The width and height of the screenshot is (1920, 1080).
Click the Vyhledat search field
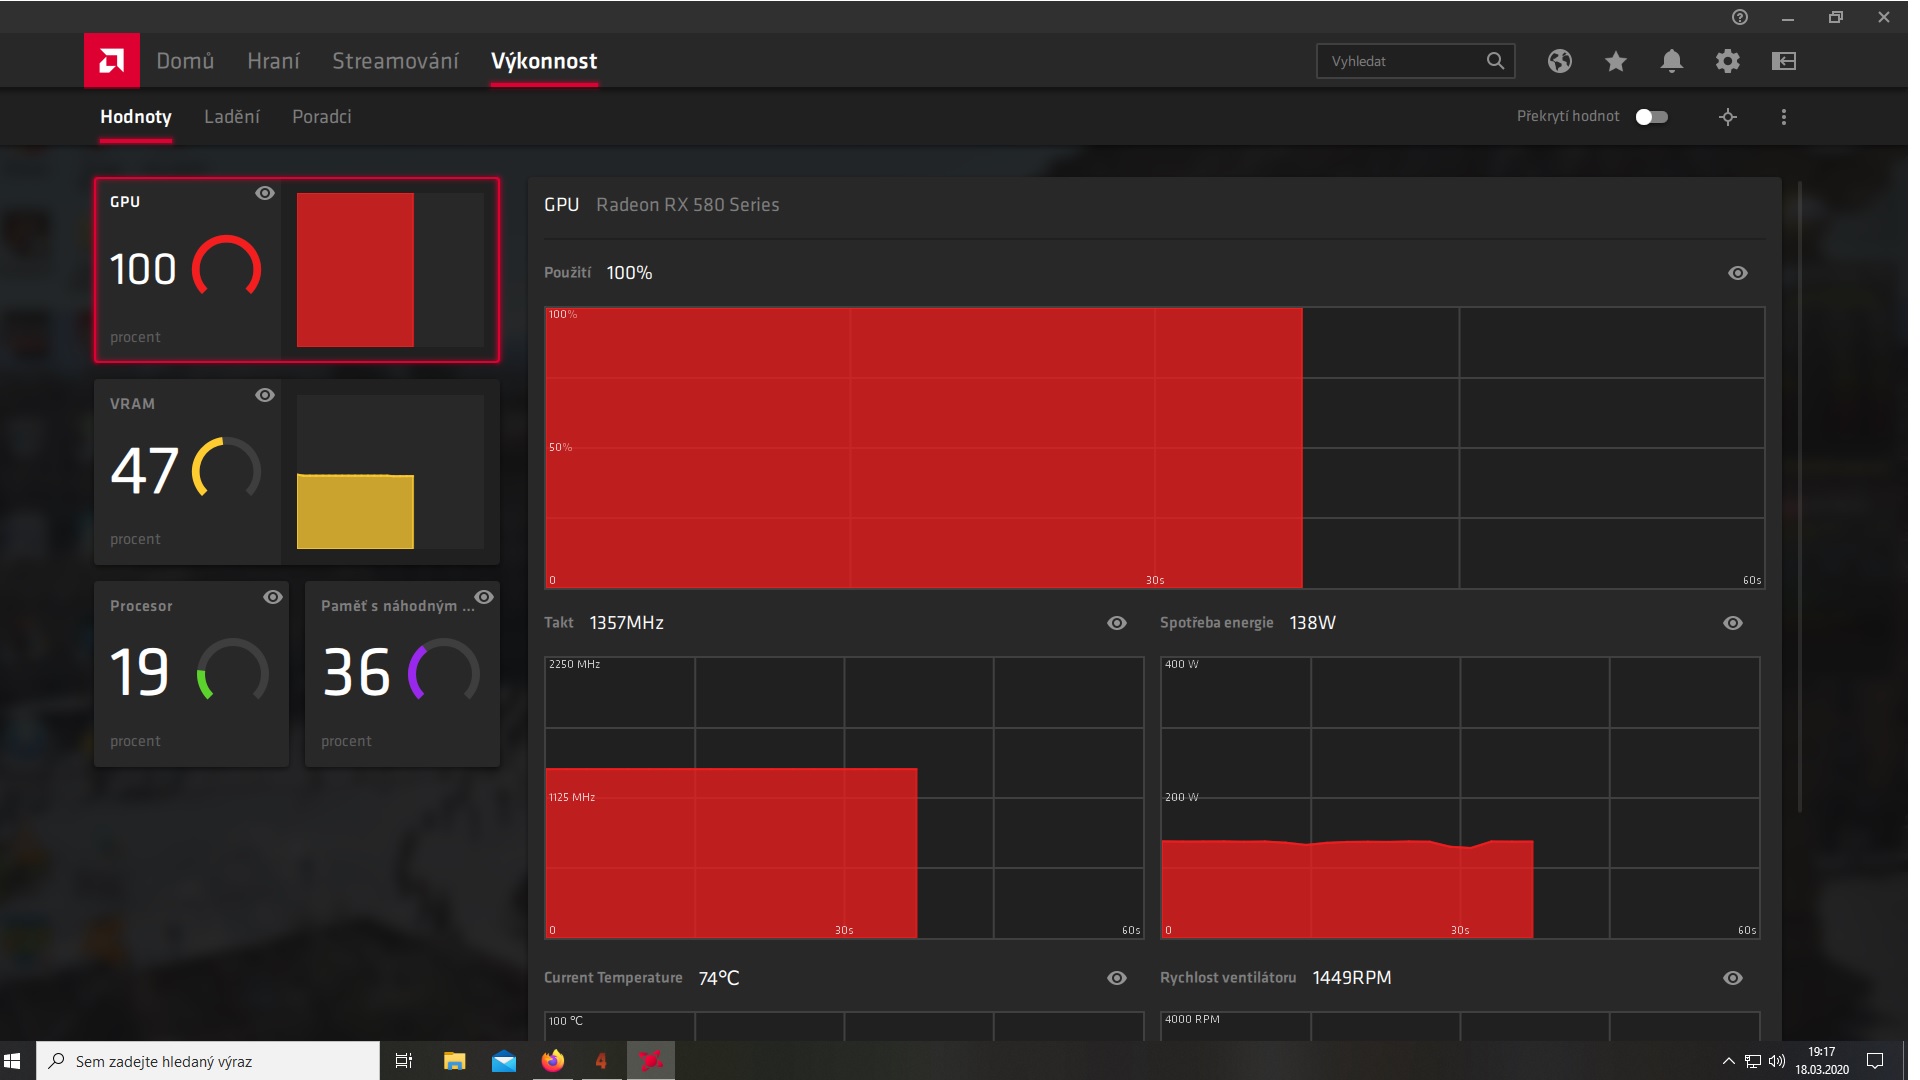[x=1400, y=61]
